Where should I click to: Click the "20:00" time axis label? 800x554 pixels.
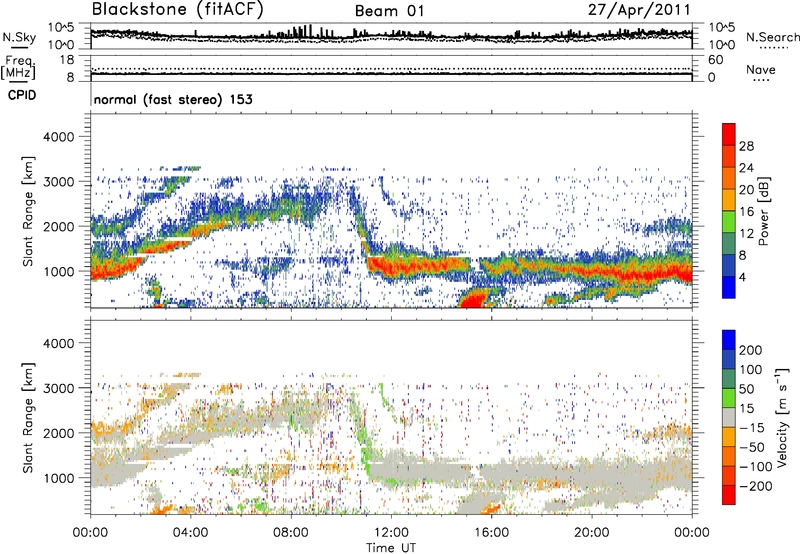592,532
